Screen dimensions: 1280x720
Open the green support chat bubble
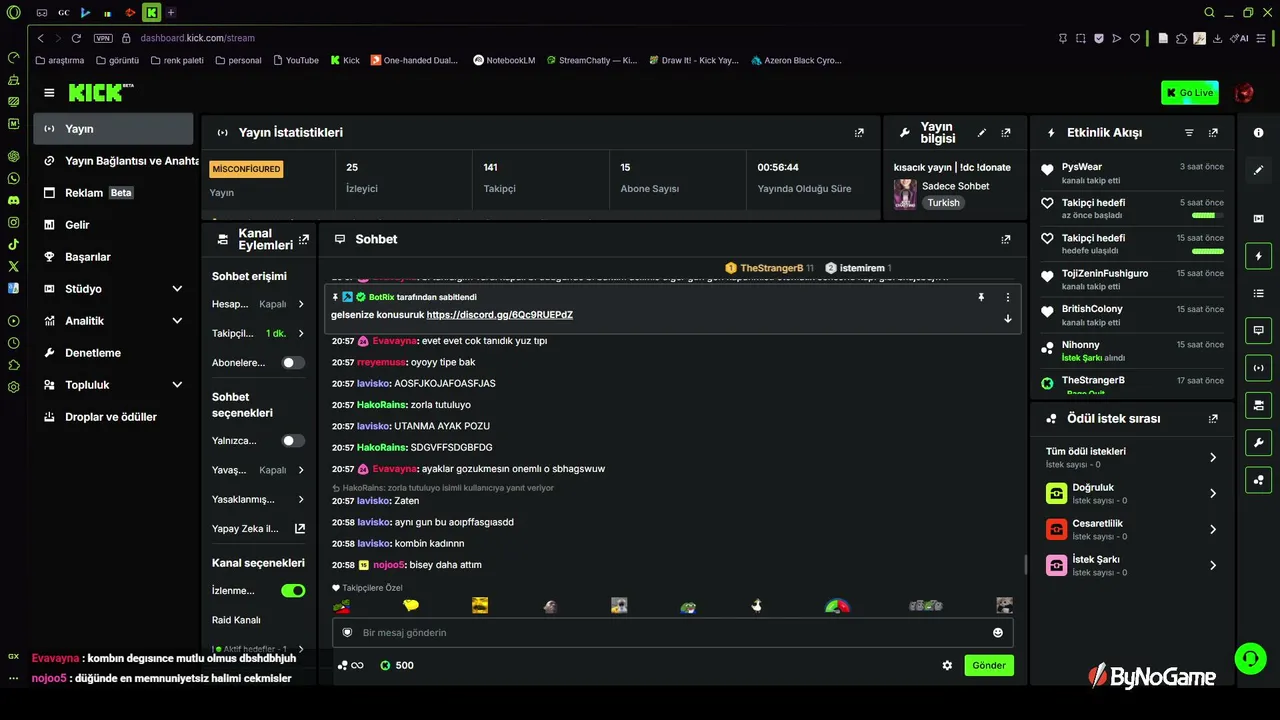coord(1250,658)
